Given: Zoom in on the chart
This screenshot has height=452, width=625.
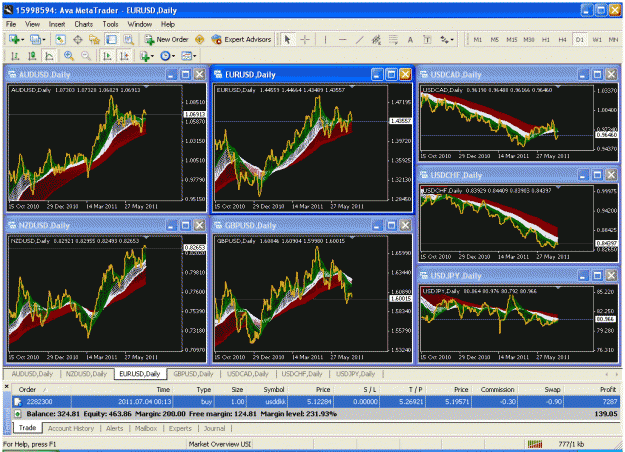Looking at the screenshot, I should (69, 56).
